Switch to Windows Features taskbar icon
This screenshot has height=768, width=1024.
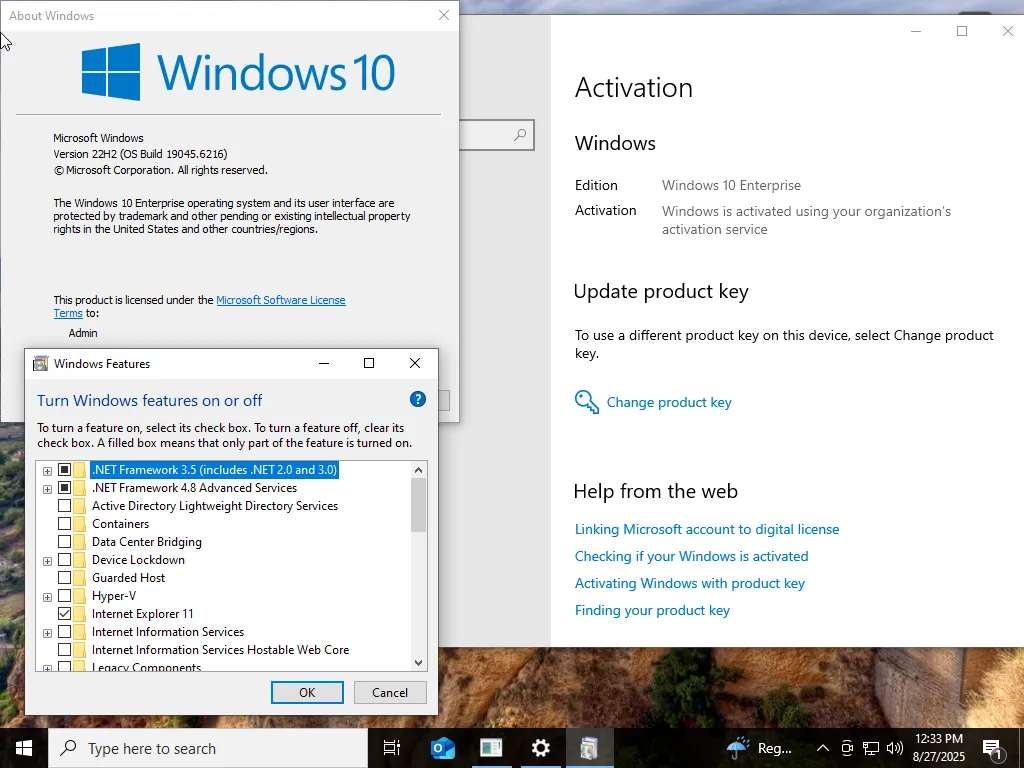[x=589, y=748]
